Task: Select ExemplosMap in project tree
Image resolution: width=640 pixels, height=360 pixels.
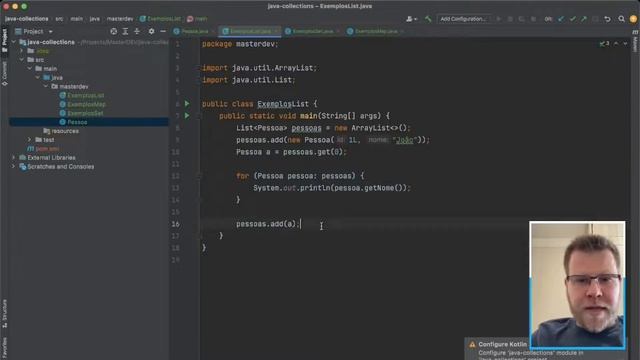Action: click(x=86, y=104)
